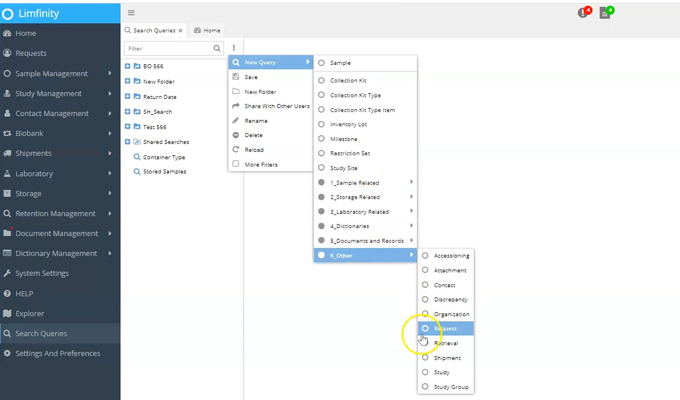Click the Sample Management circle icon

point(7,73)
